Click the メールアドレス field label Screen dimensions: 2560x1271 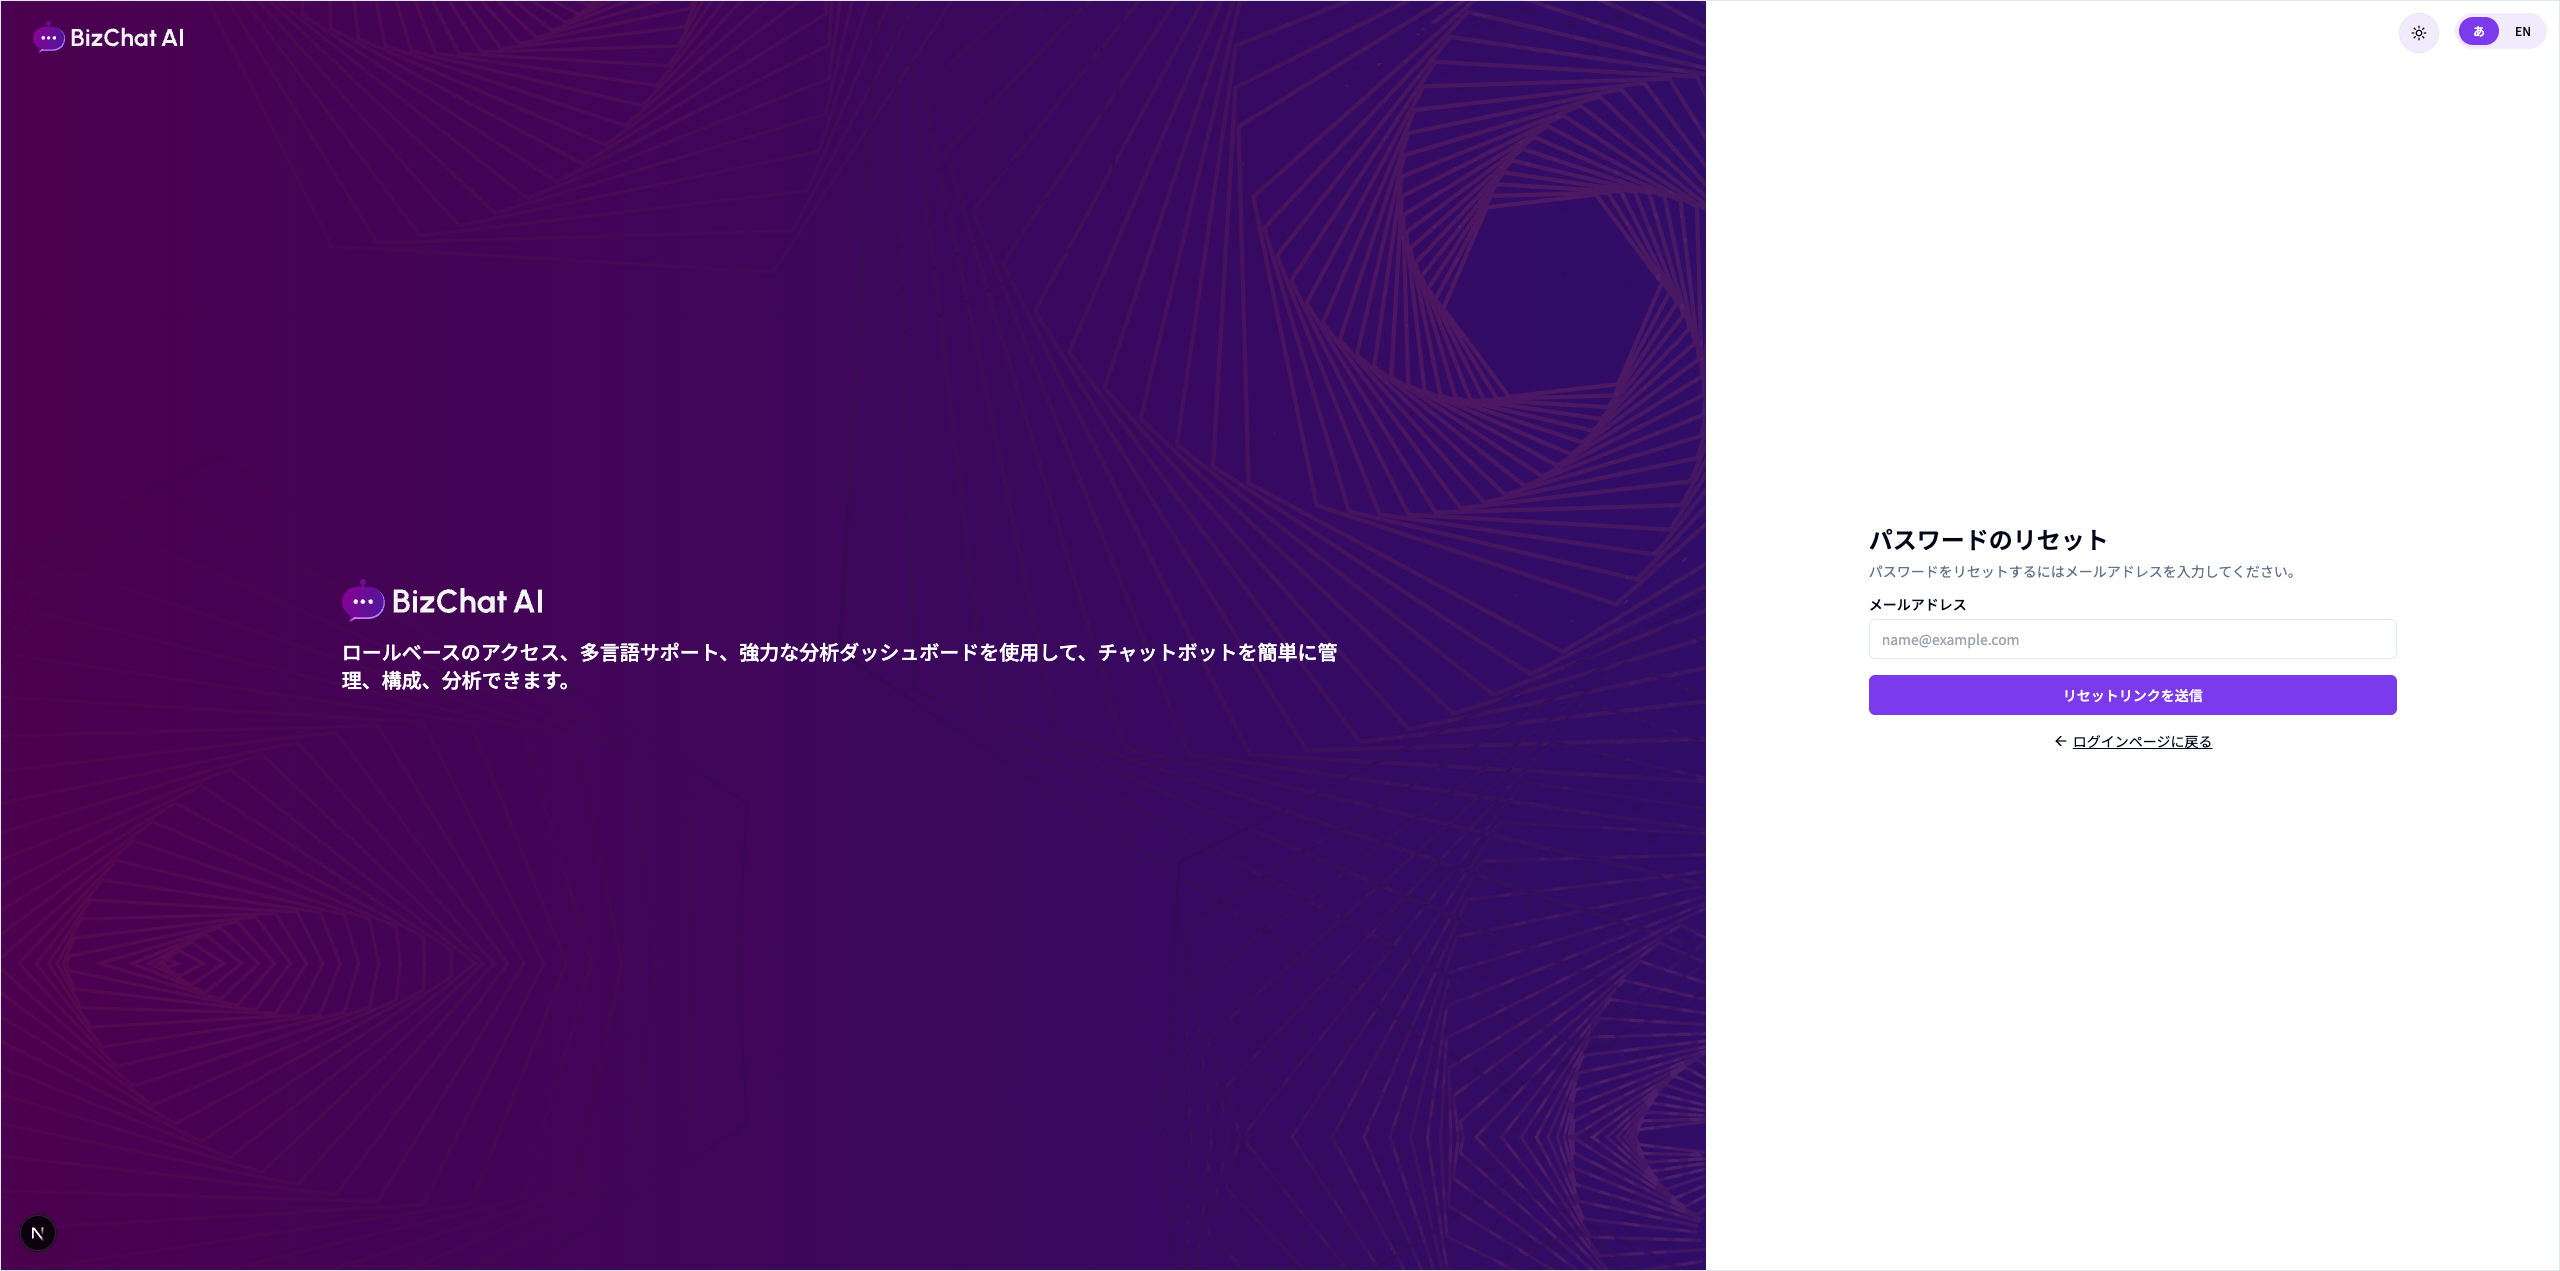coord(1917,605)
